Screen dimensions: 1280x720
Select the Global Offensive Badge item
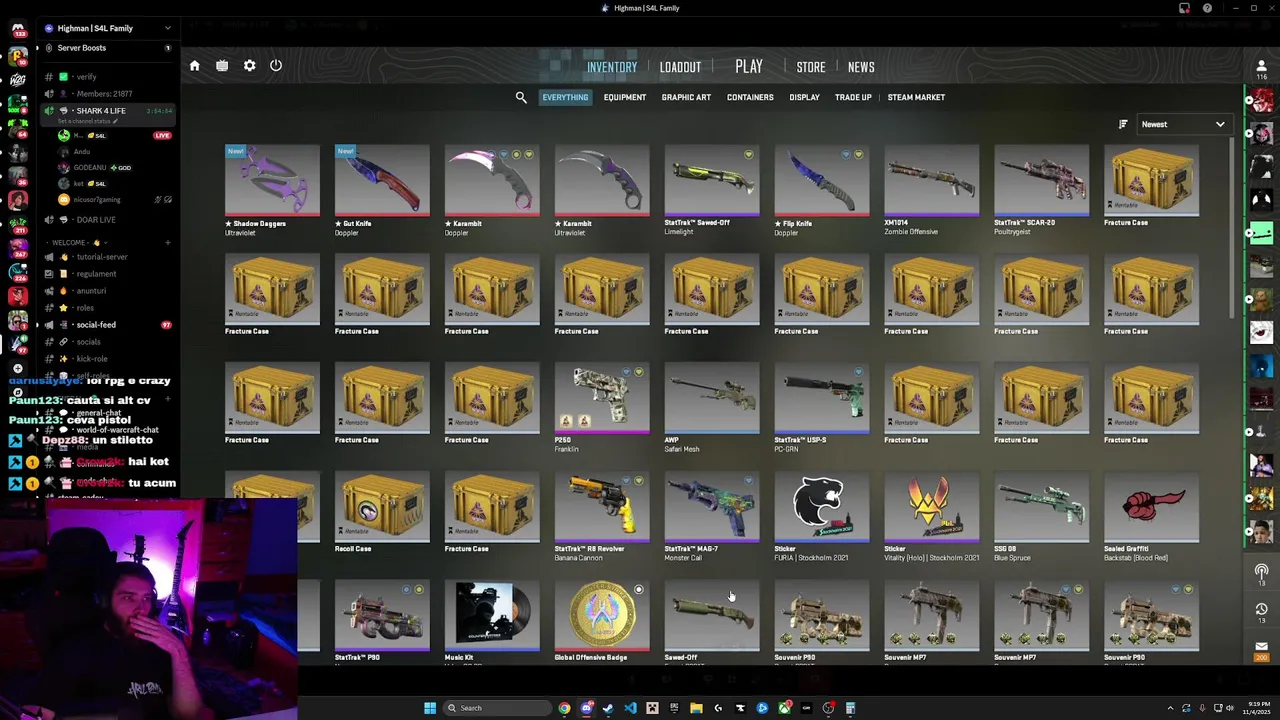(602, 621)
